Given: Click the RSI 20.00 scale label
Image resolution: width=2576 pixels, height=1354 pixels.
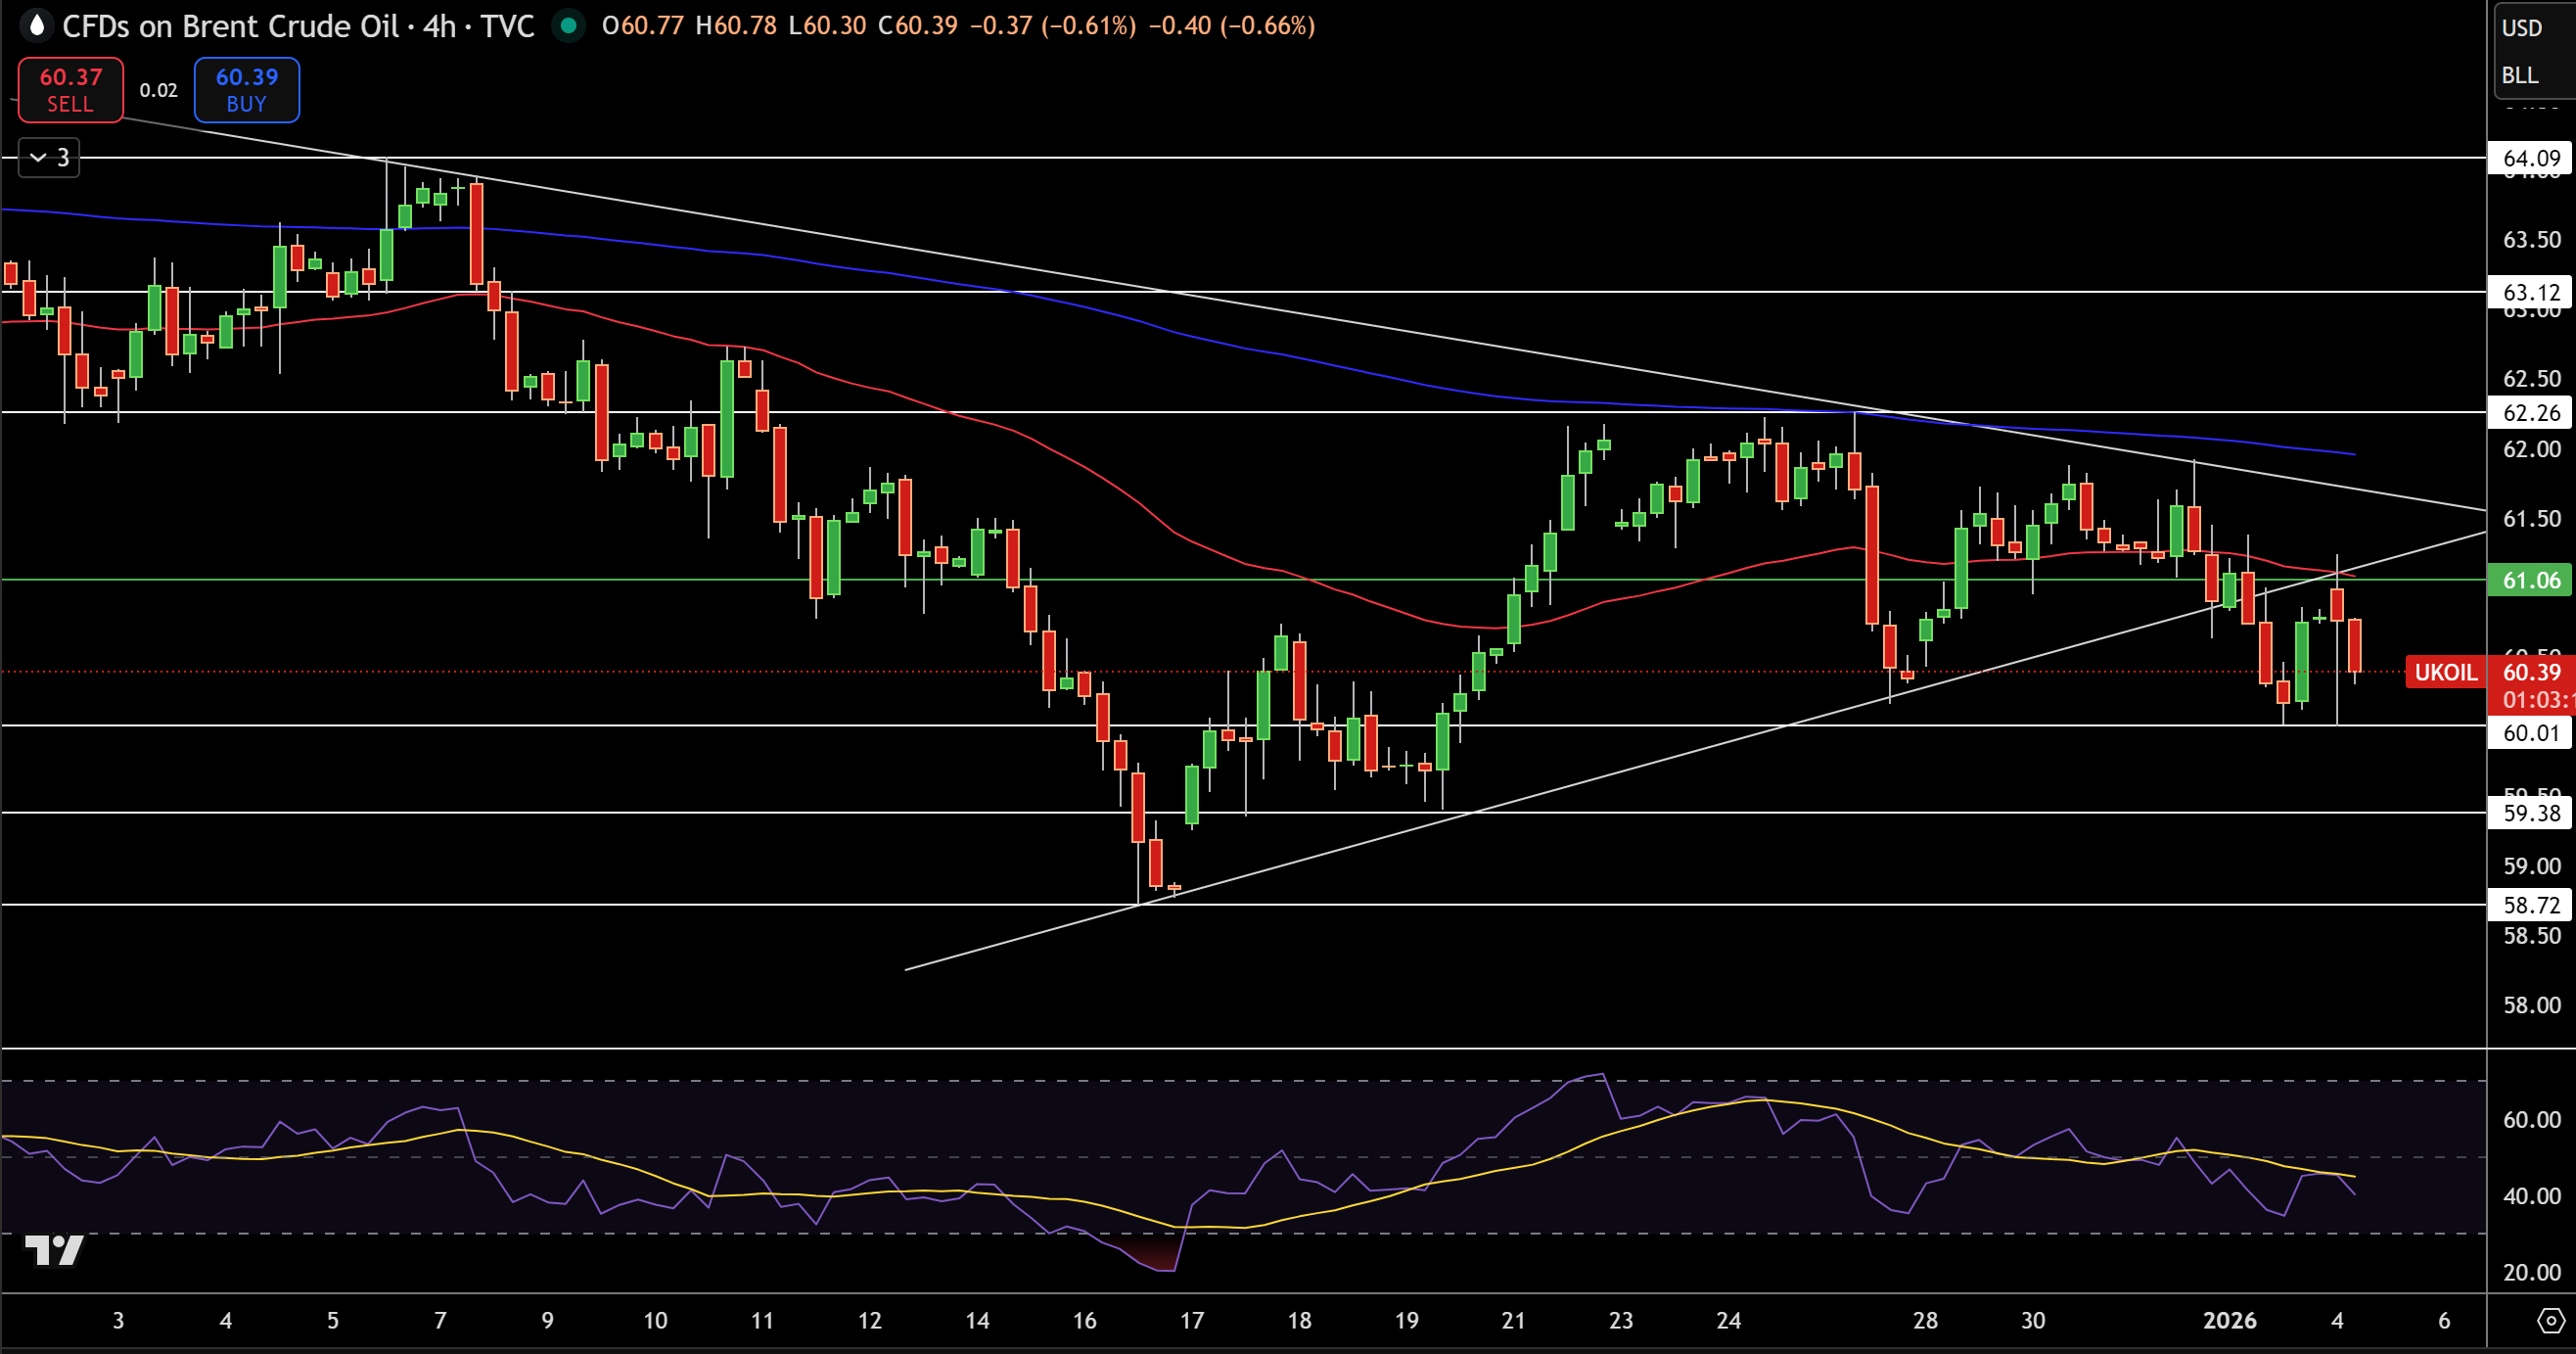Looking at the screenshot, I should (x=2531, y=1272).
